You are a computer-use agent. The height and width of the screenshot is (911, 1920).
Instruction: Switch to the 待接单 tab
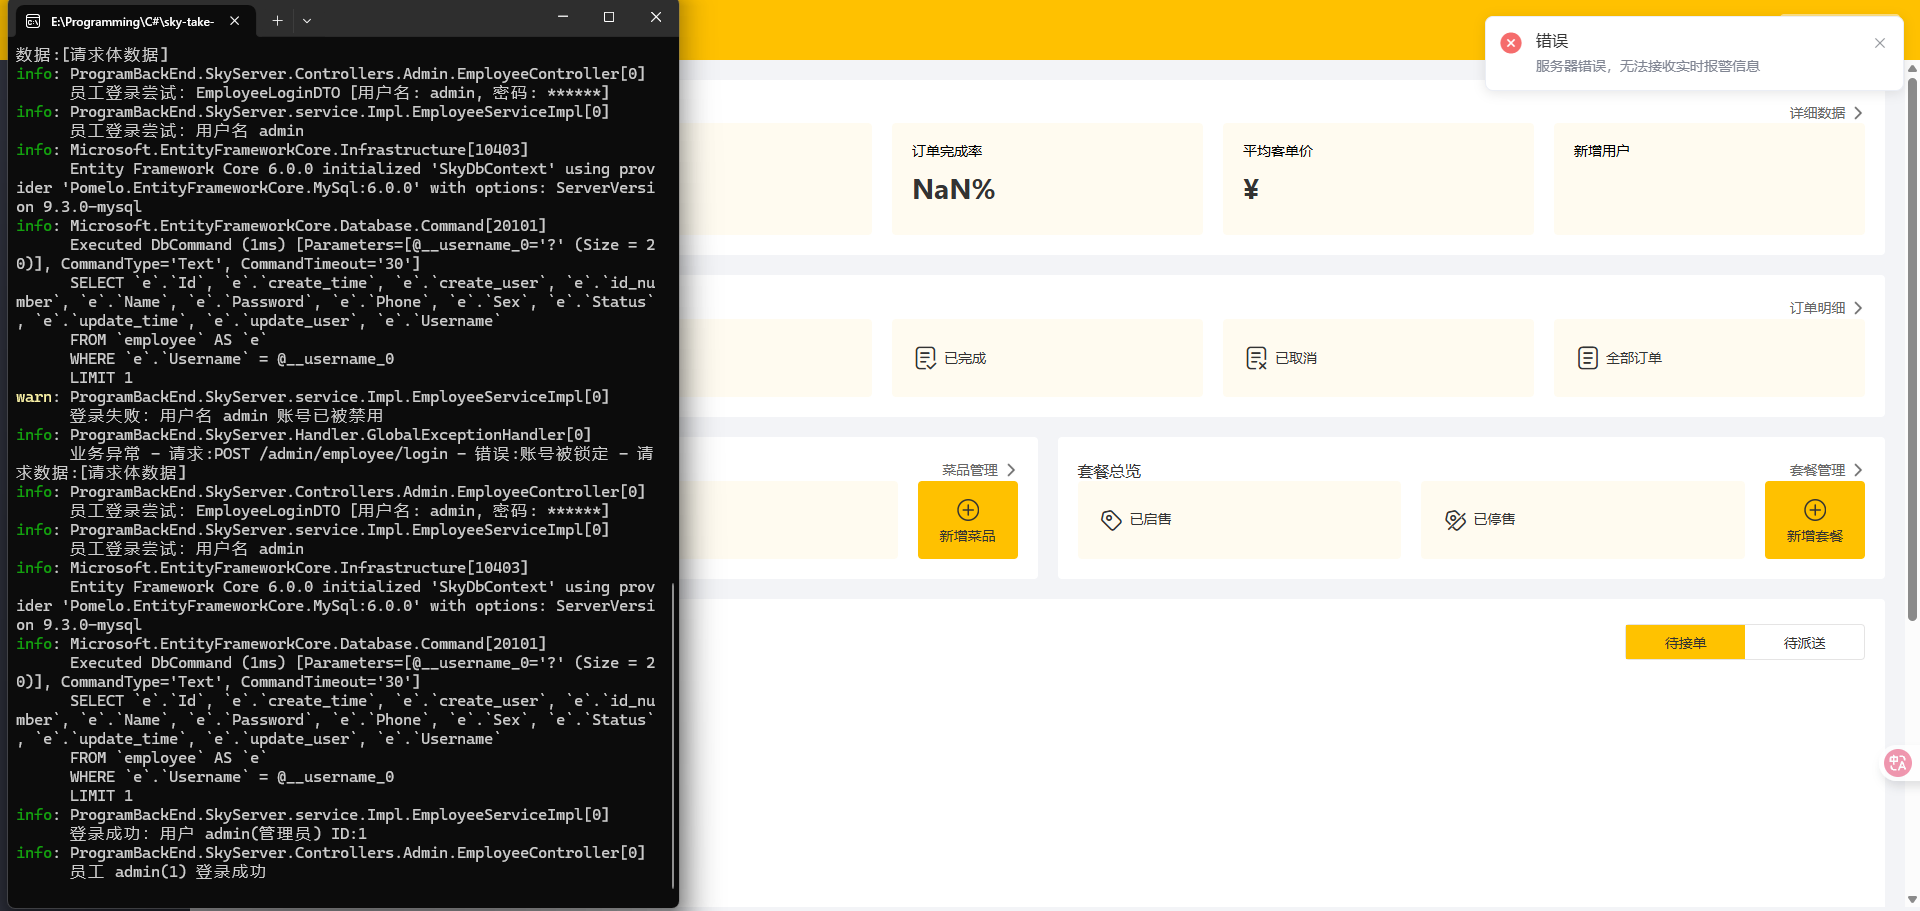(x=1685, y=643)
